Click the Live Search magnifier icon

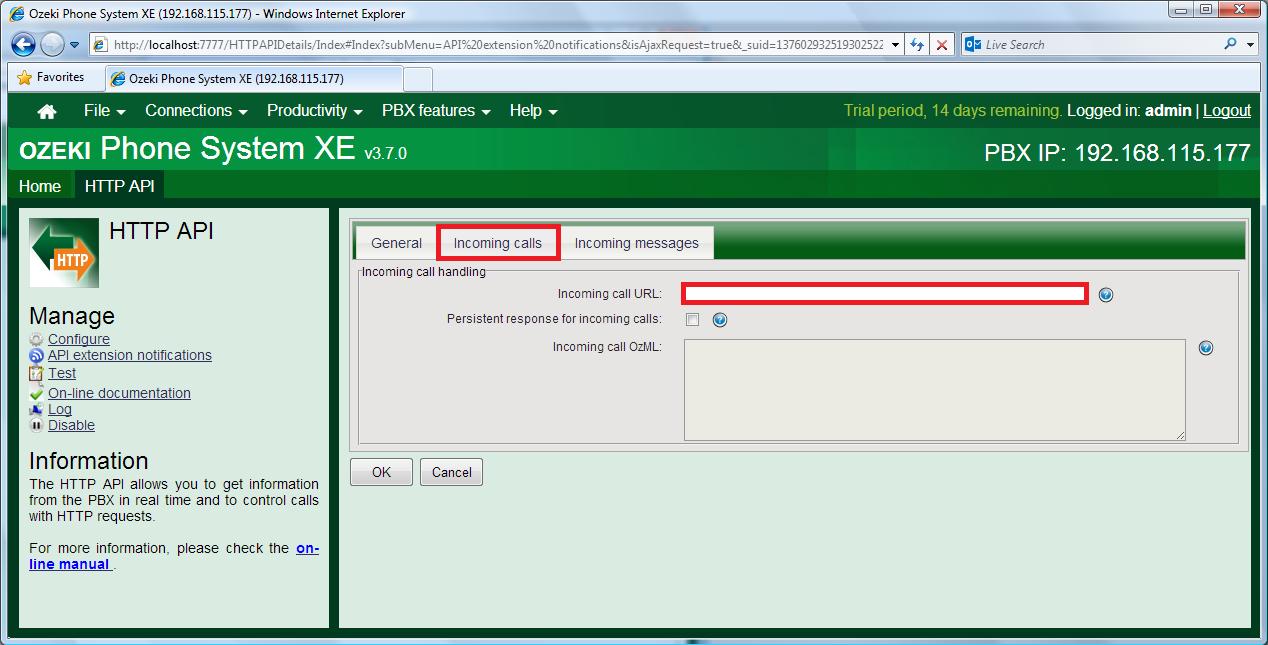click(1230, 44)
